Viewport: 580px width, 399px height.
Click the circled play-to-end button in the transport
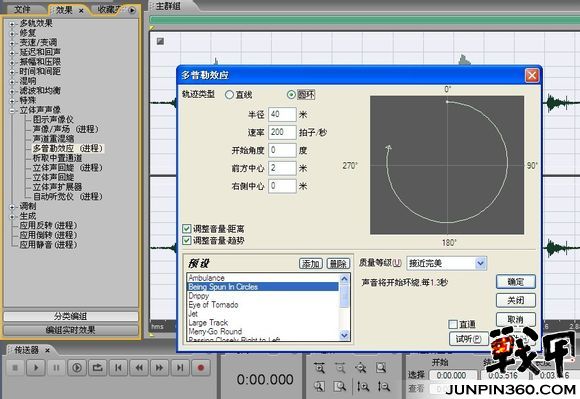pyautogui.click(x=77, y=368)
